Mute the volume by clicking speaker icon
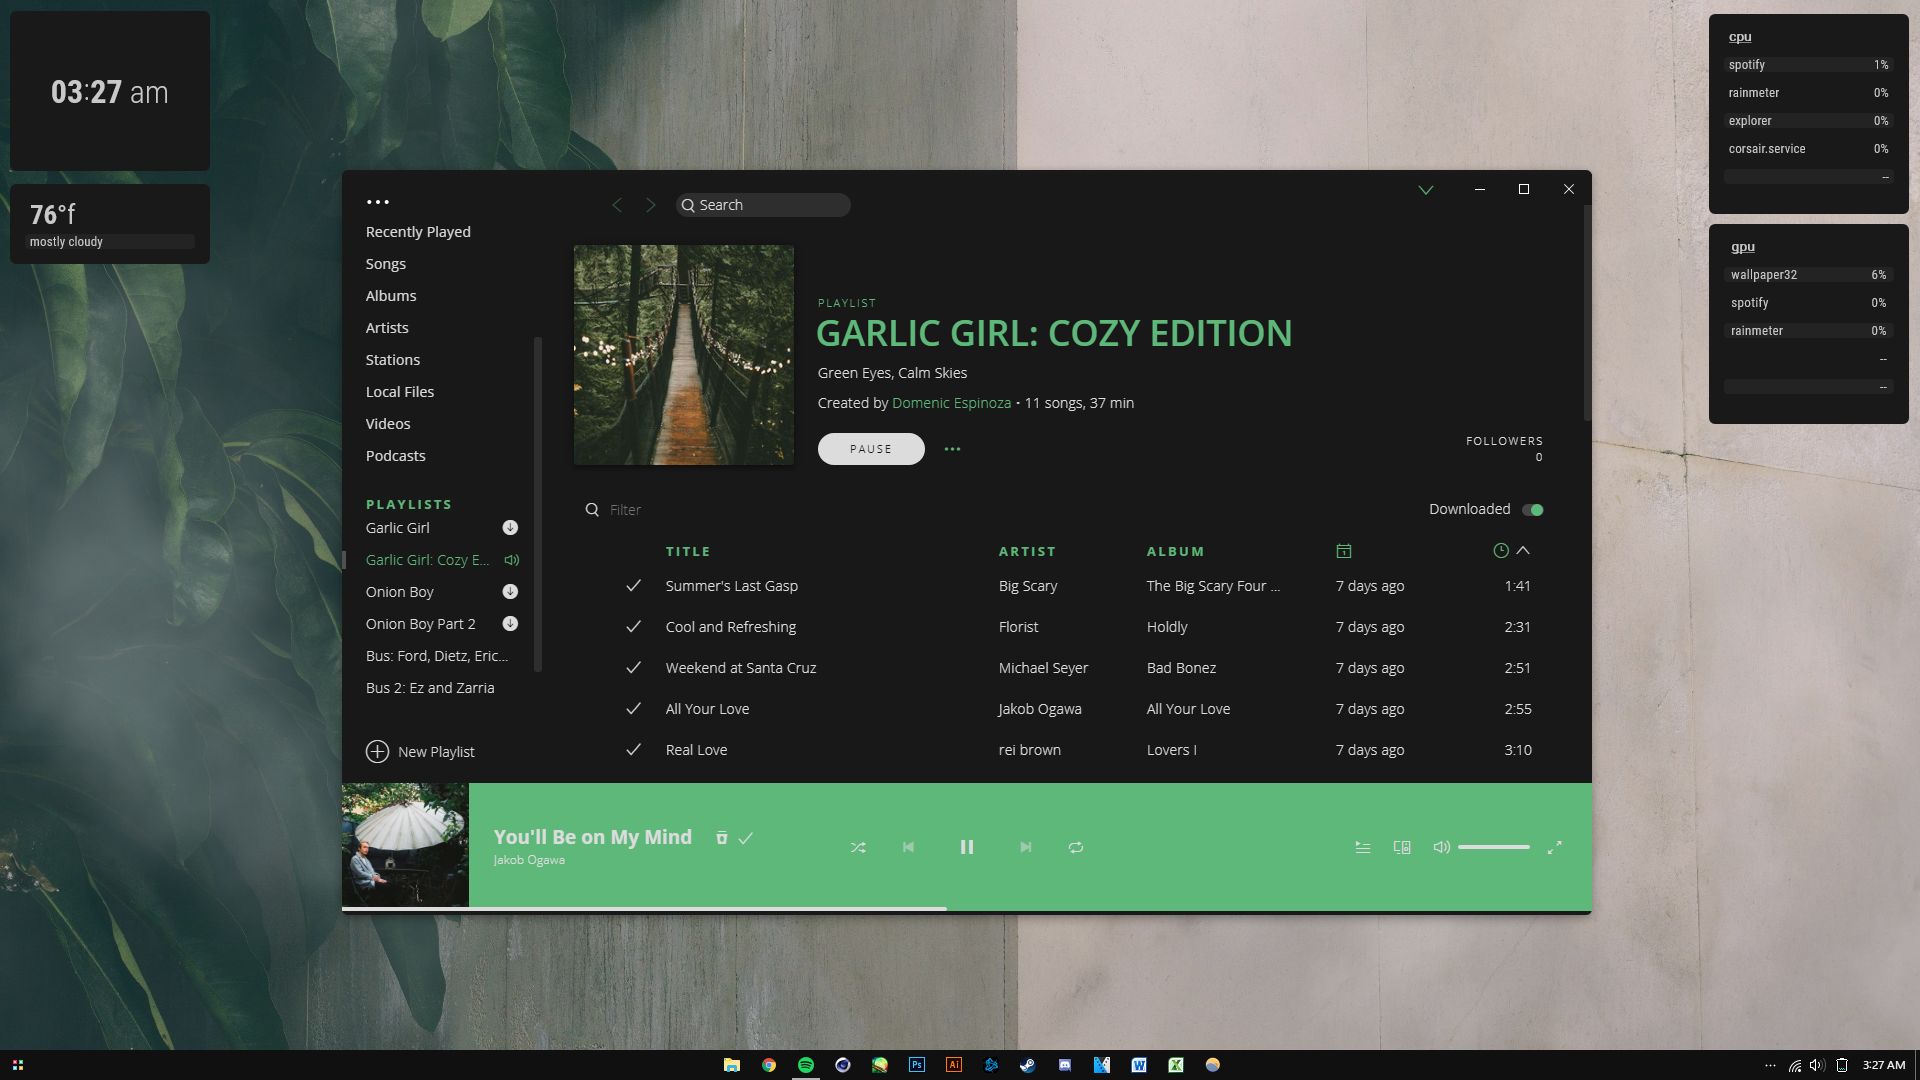 1440,847
